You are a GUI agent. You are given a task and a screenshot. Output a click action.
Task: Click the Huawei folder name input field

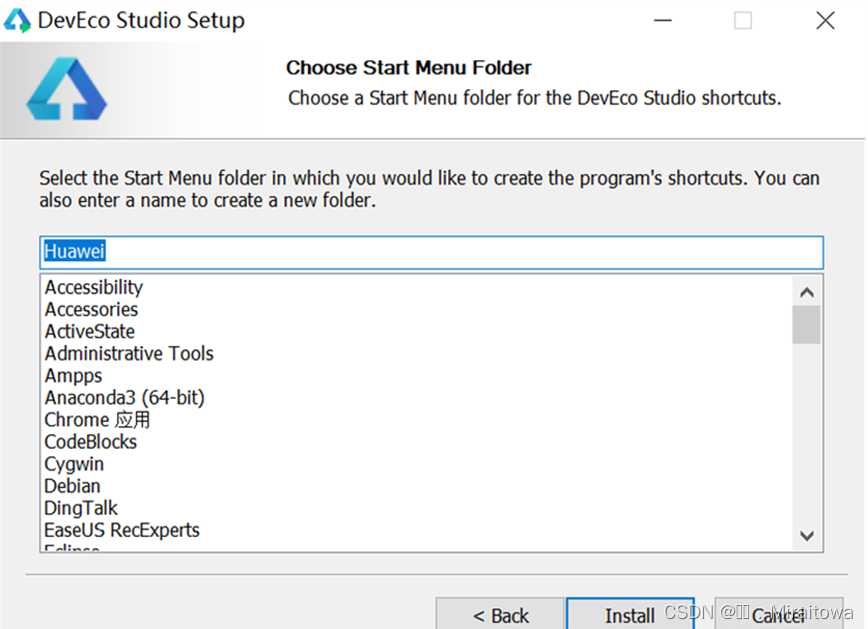(431, 252)
